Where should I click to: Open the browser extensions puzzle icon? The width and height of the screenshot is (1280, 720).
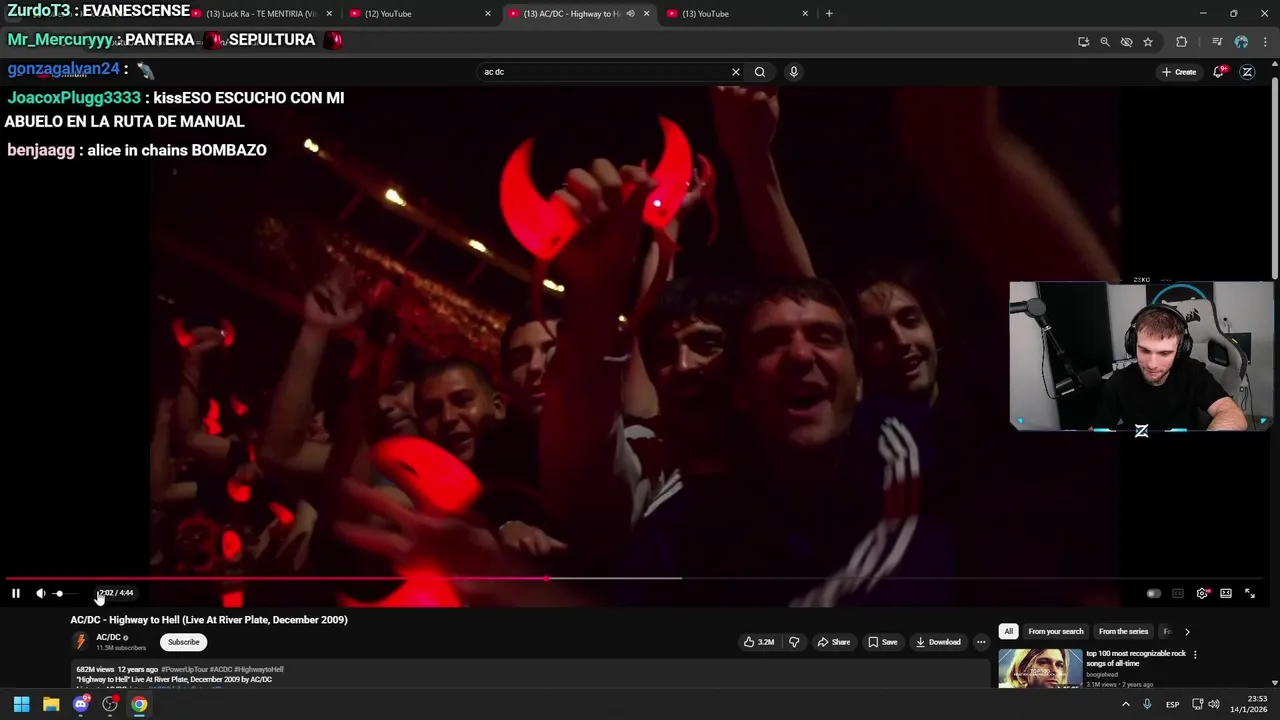(x=1182, y=42)
